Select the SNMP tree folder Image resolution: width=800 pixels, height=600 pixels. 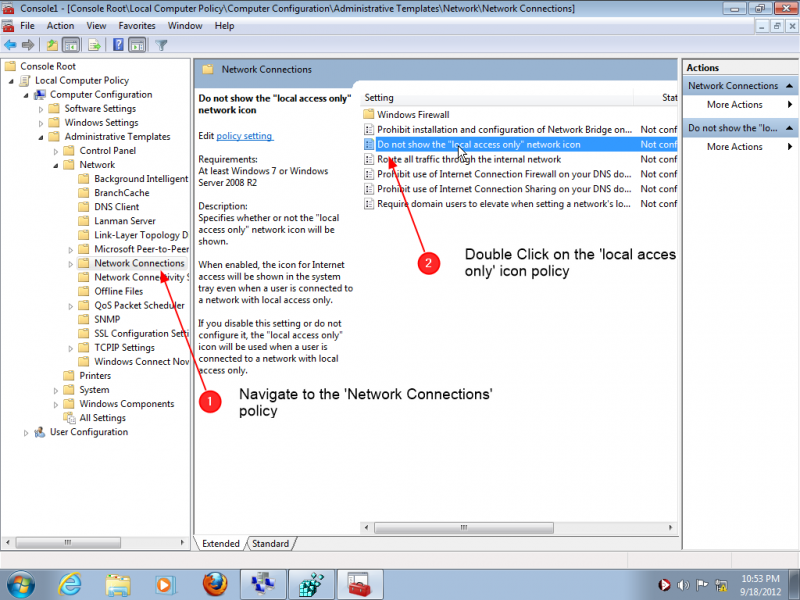coord(107,319)
